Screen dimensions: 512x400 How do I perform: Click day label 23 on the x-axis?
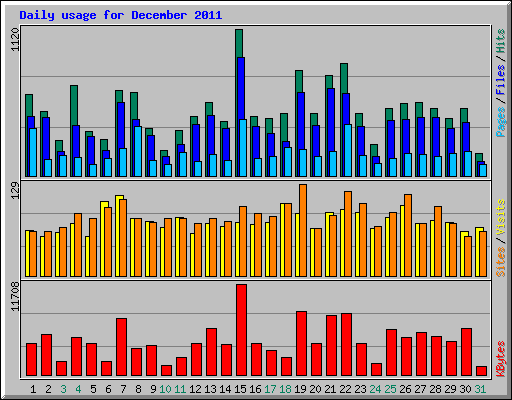click(360, 389)
